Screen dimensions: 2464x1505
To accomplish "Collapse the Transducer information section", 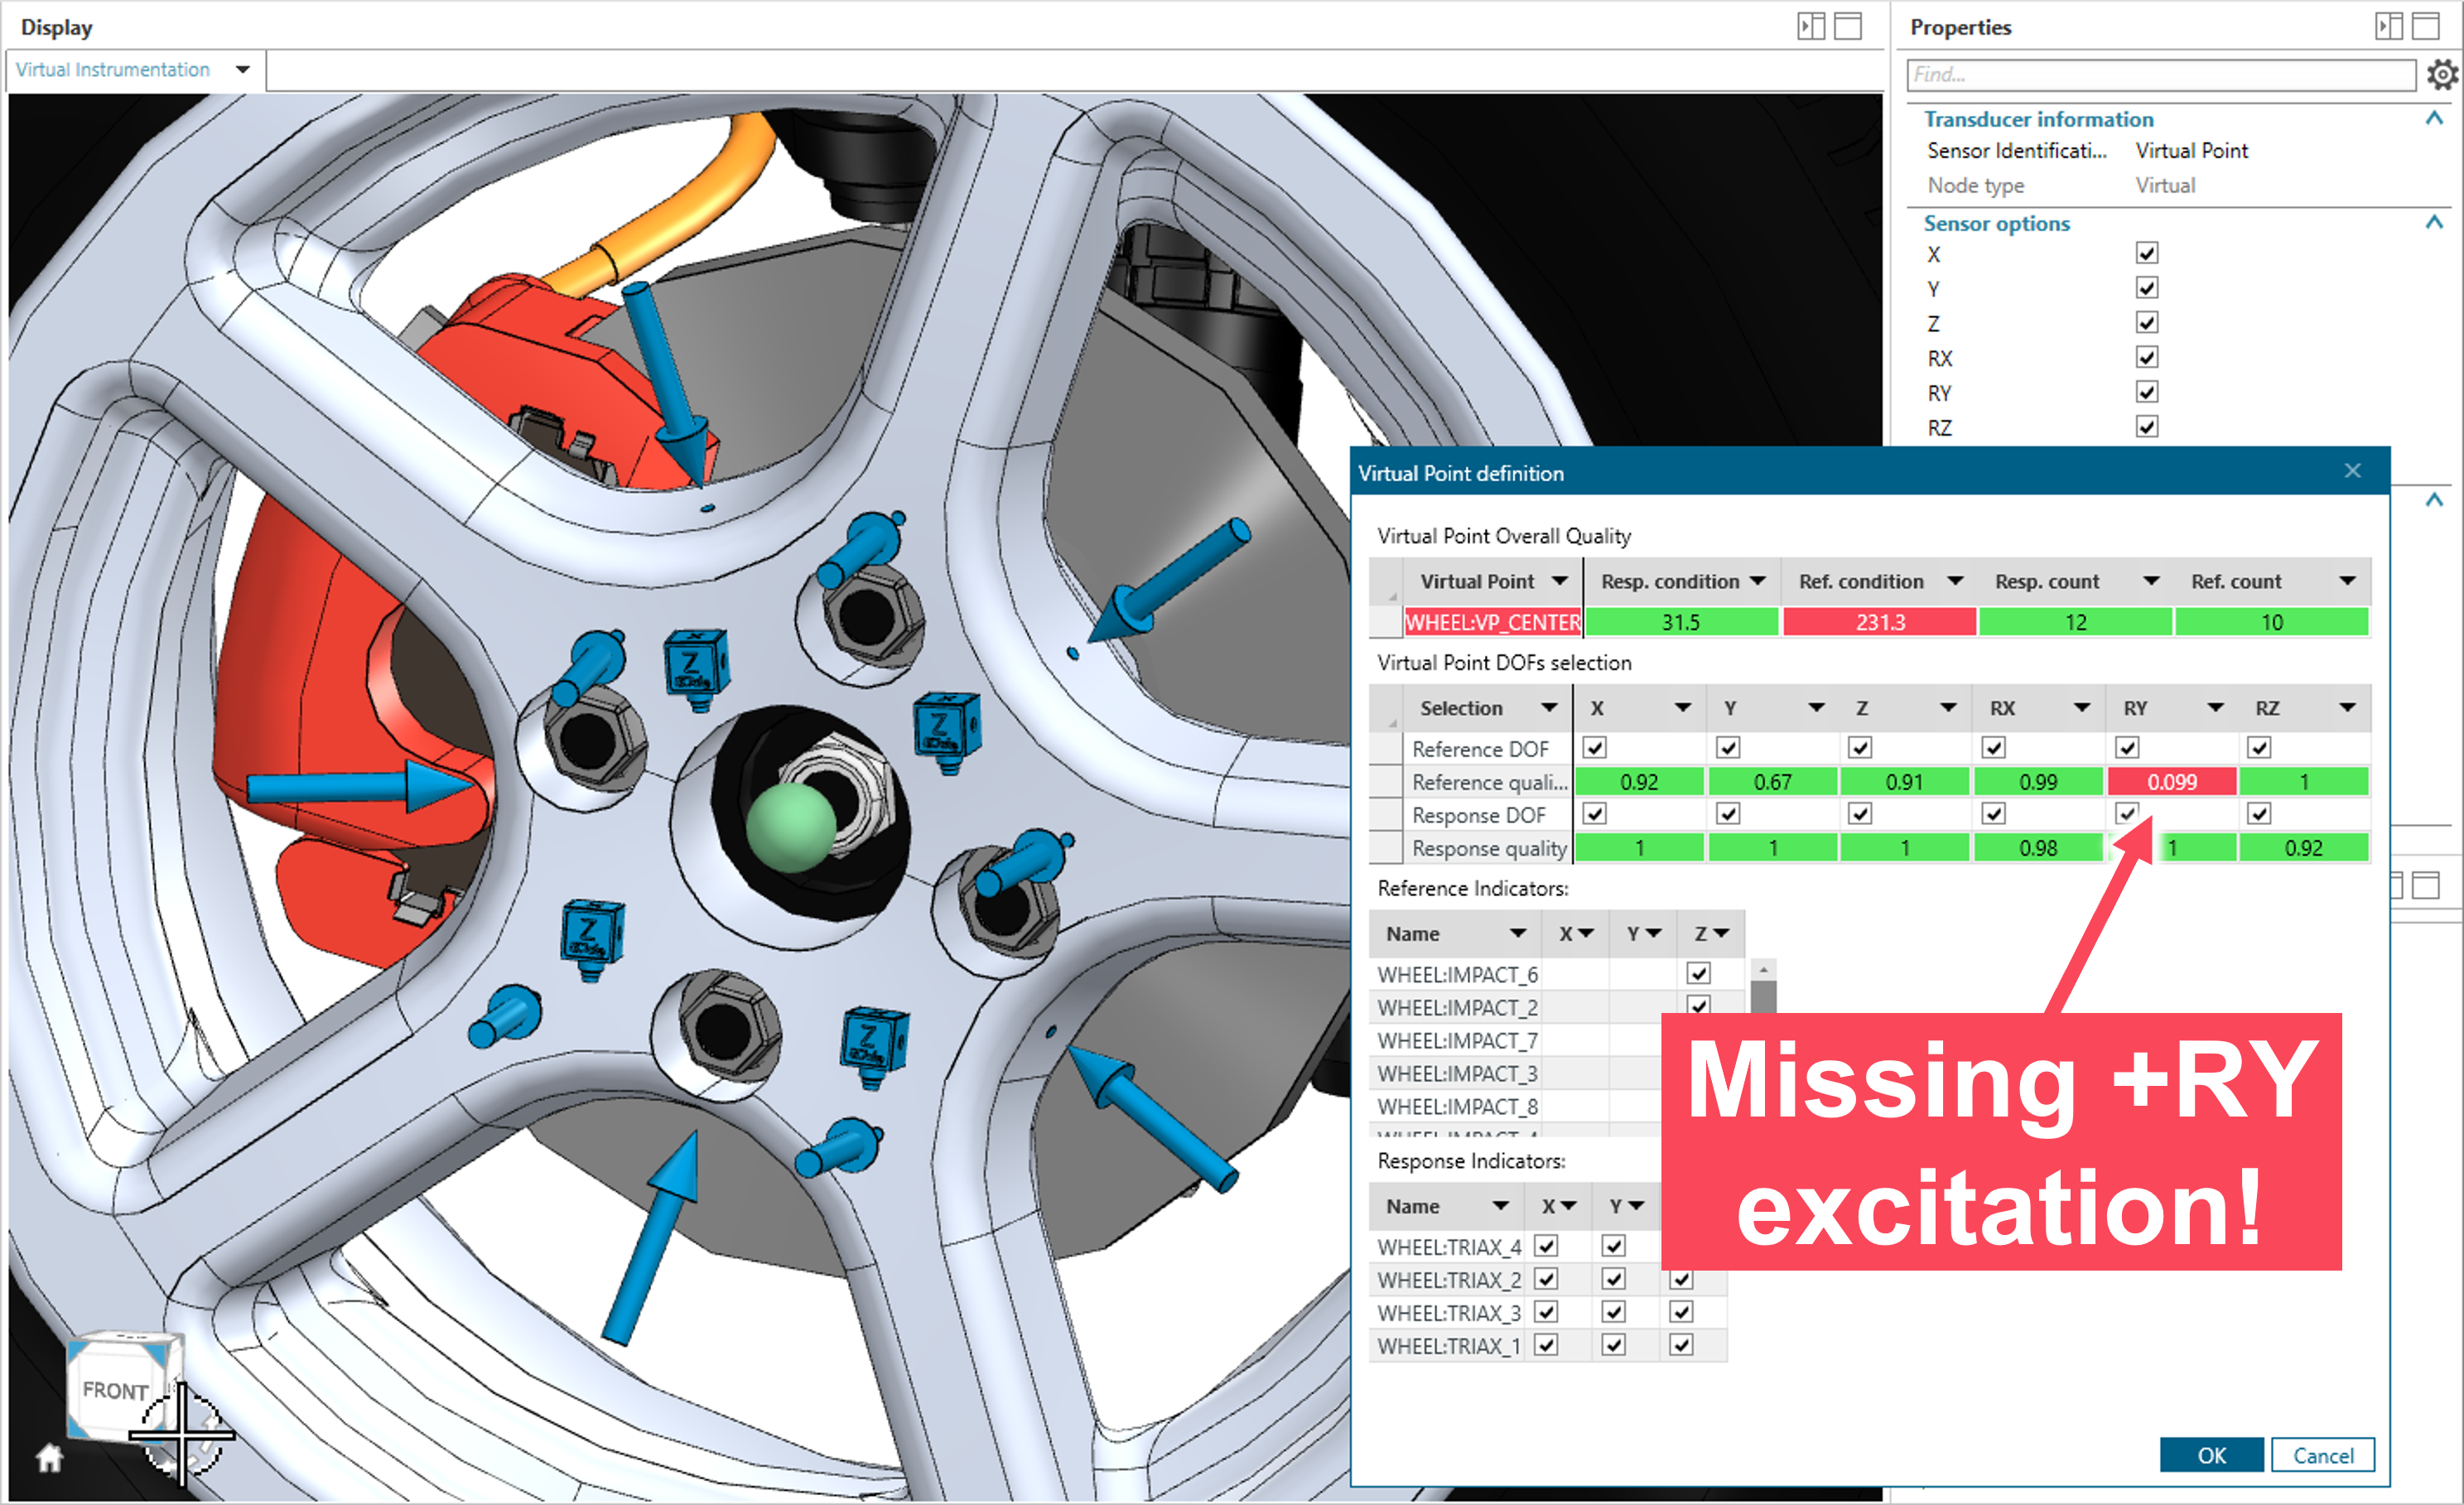I will click(2434, 119).
